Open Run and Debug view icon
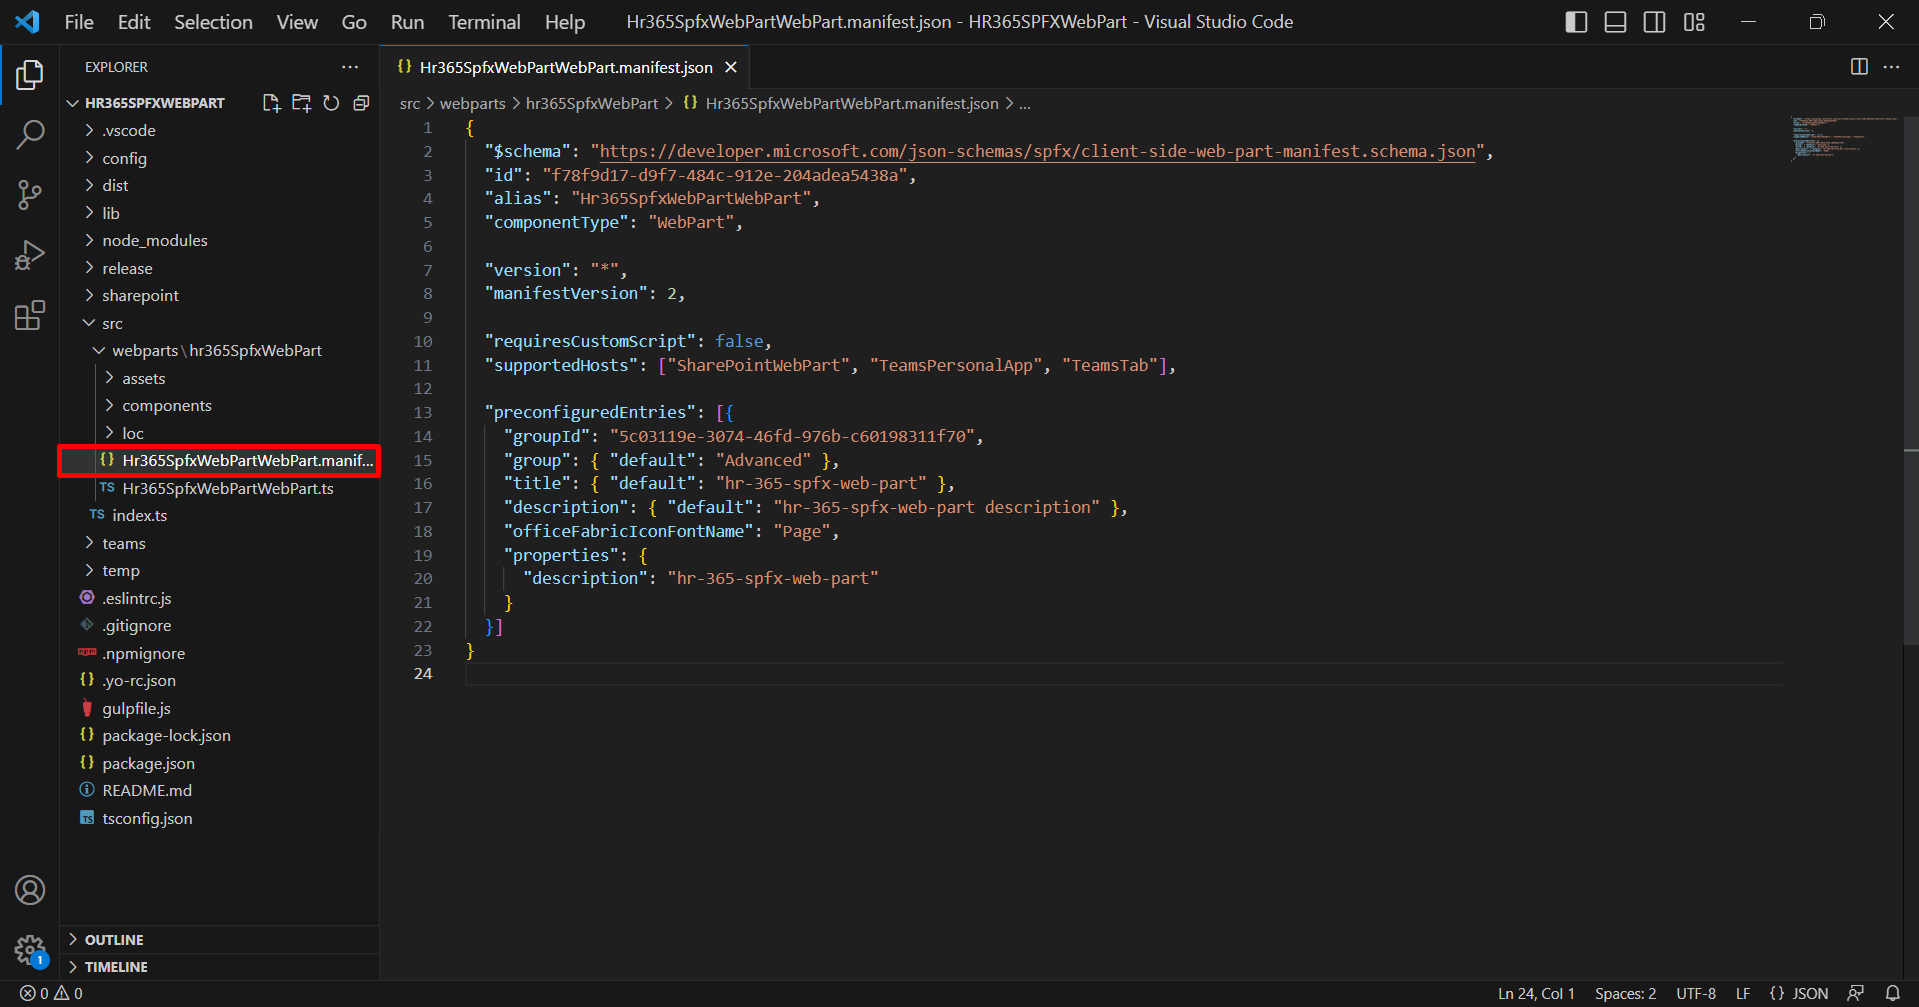This screenshot has height=1007, width=1919. 30,255
